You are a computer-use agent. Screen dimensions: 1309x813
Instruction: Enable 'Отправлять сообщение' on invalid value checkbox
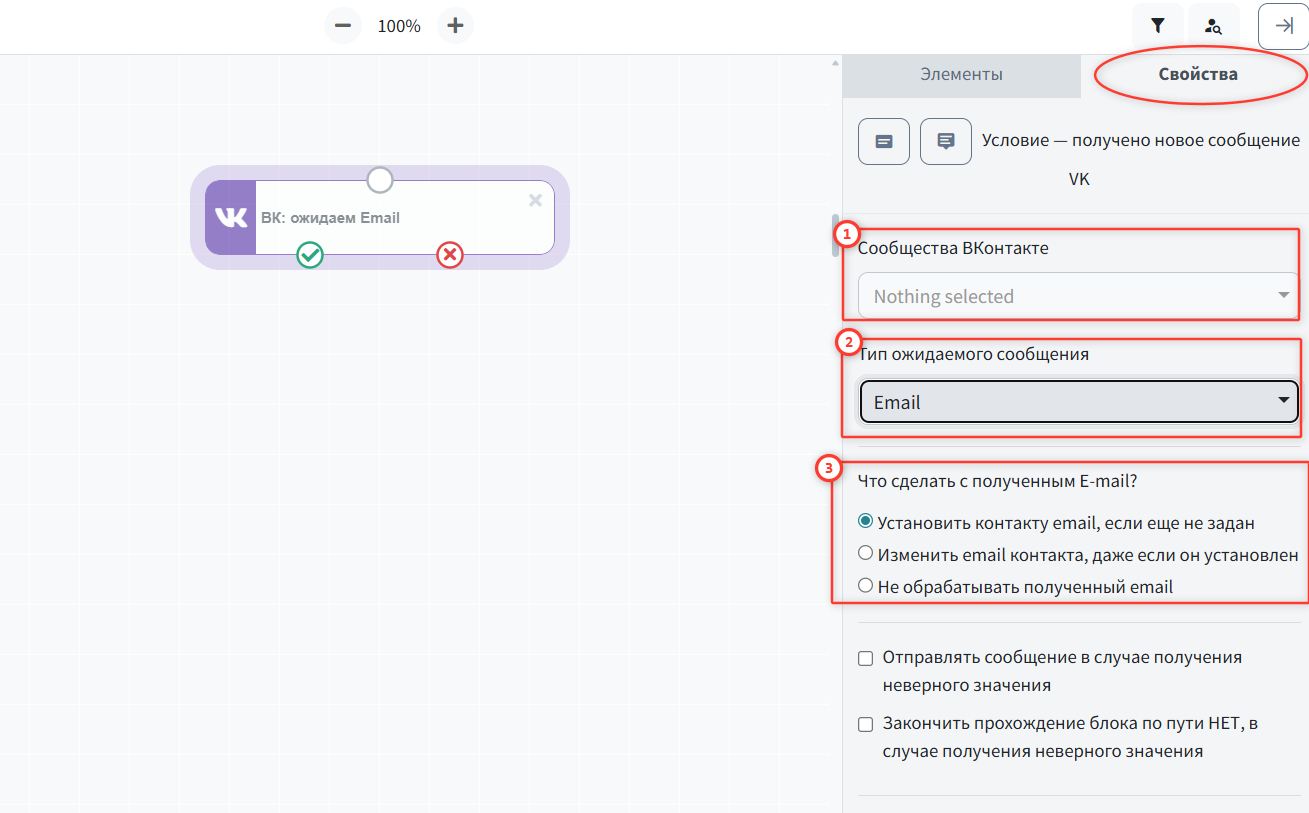(866, 658)
